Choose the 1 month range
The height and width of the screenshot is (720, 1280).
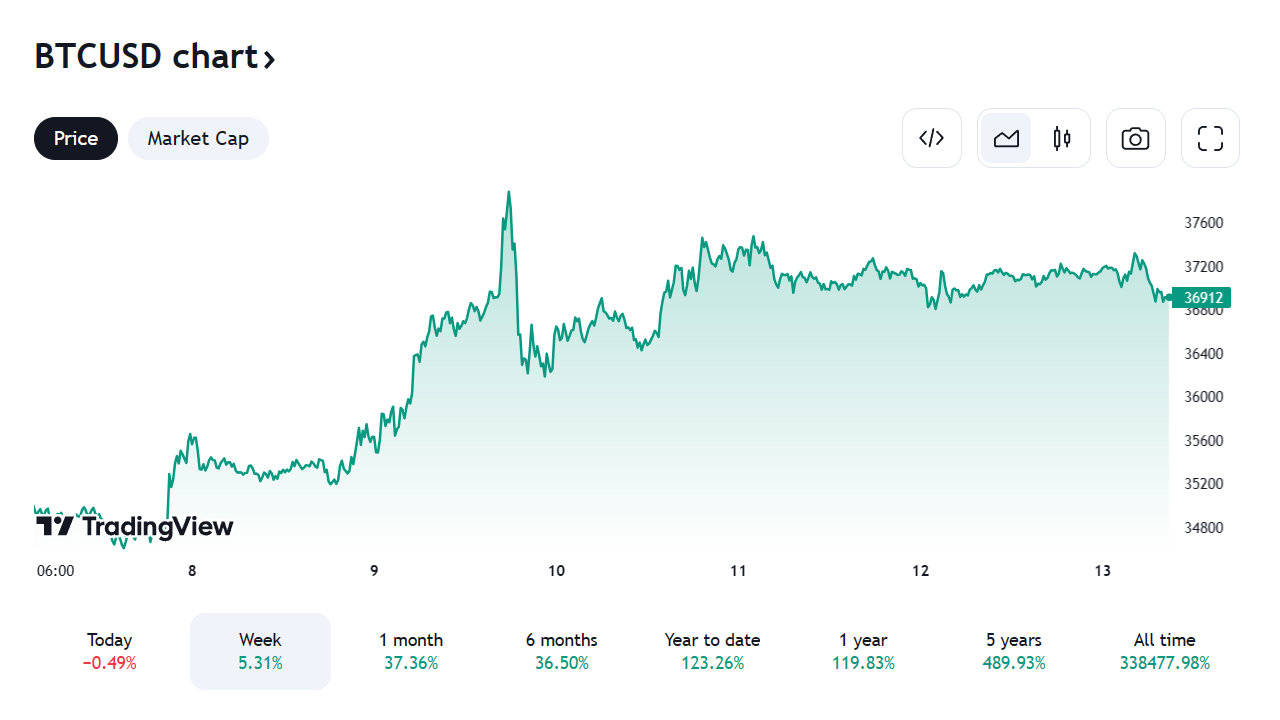click(411, 650)
